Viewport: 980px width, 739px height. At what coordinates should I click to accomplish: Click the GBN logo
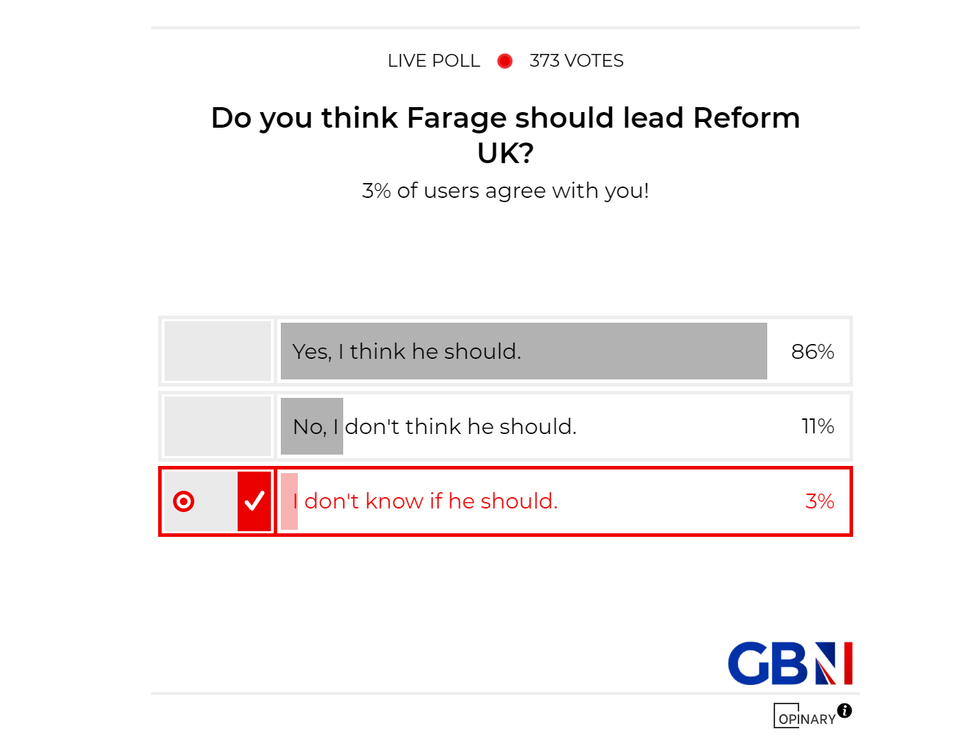789,664
